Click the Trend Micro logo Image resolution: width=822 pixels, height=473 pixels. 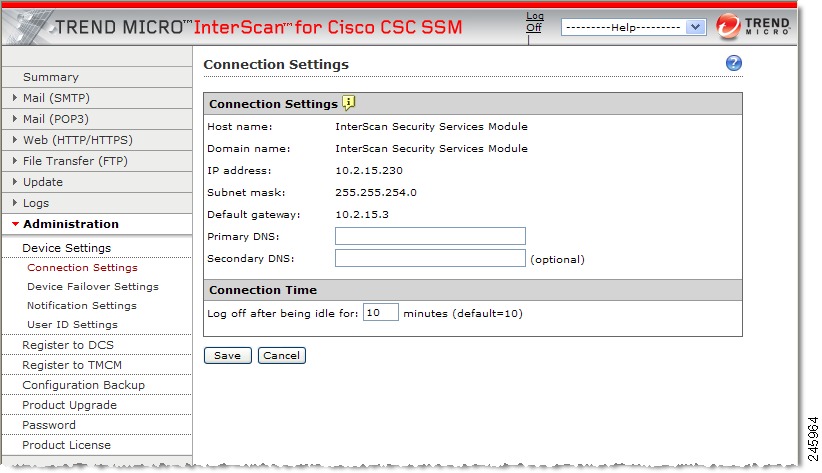coord(753,26)
